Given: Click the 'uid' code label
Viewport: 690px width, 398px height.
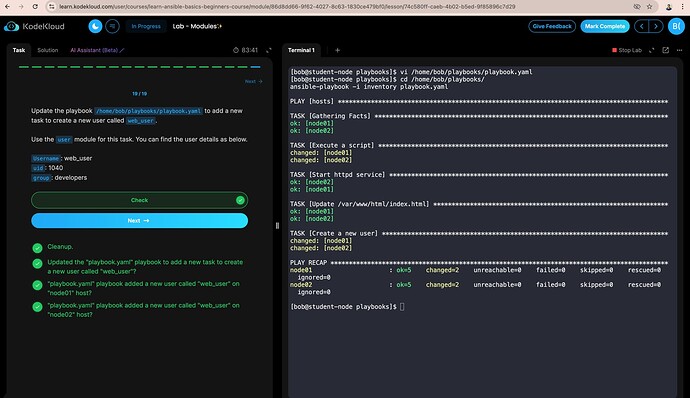Looking at the screenshot, I should [x=38, y=168].
